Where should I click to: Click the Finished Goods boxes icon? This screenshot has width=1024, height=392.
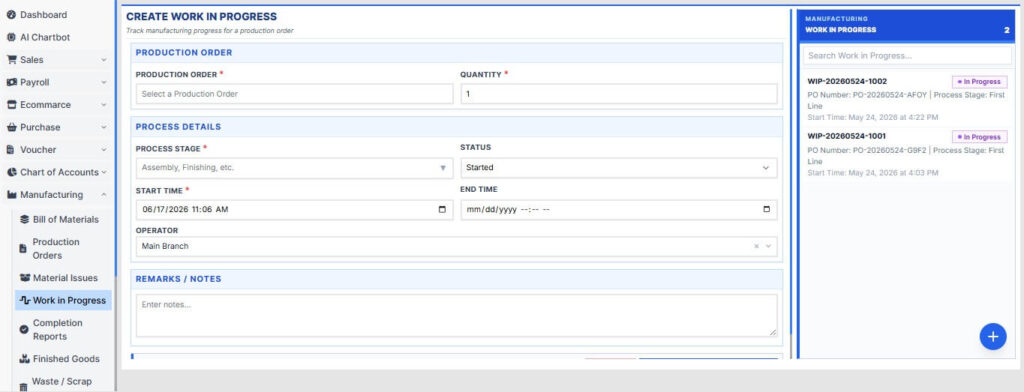point(25,359)
